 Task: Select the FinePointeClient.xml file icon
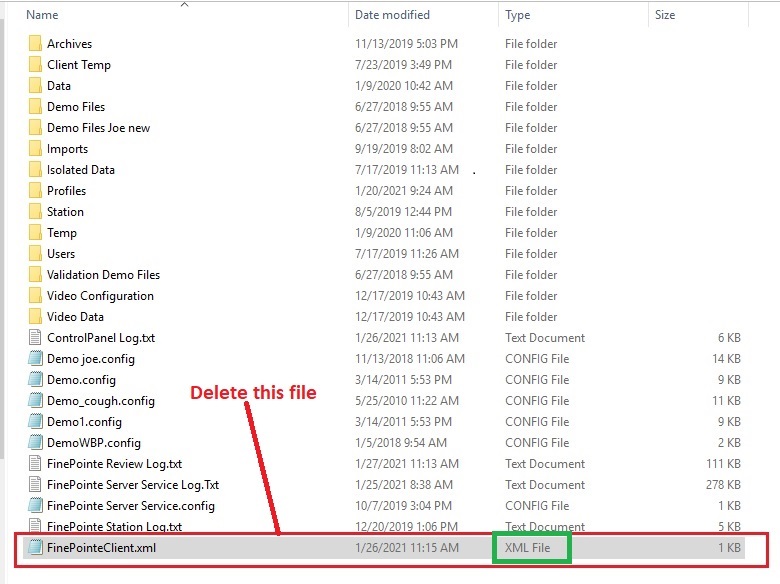35,548
